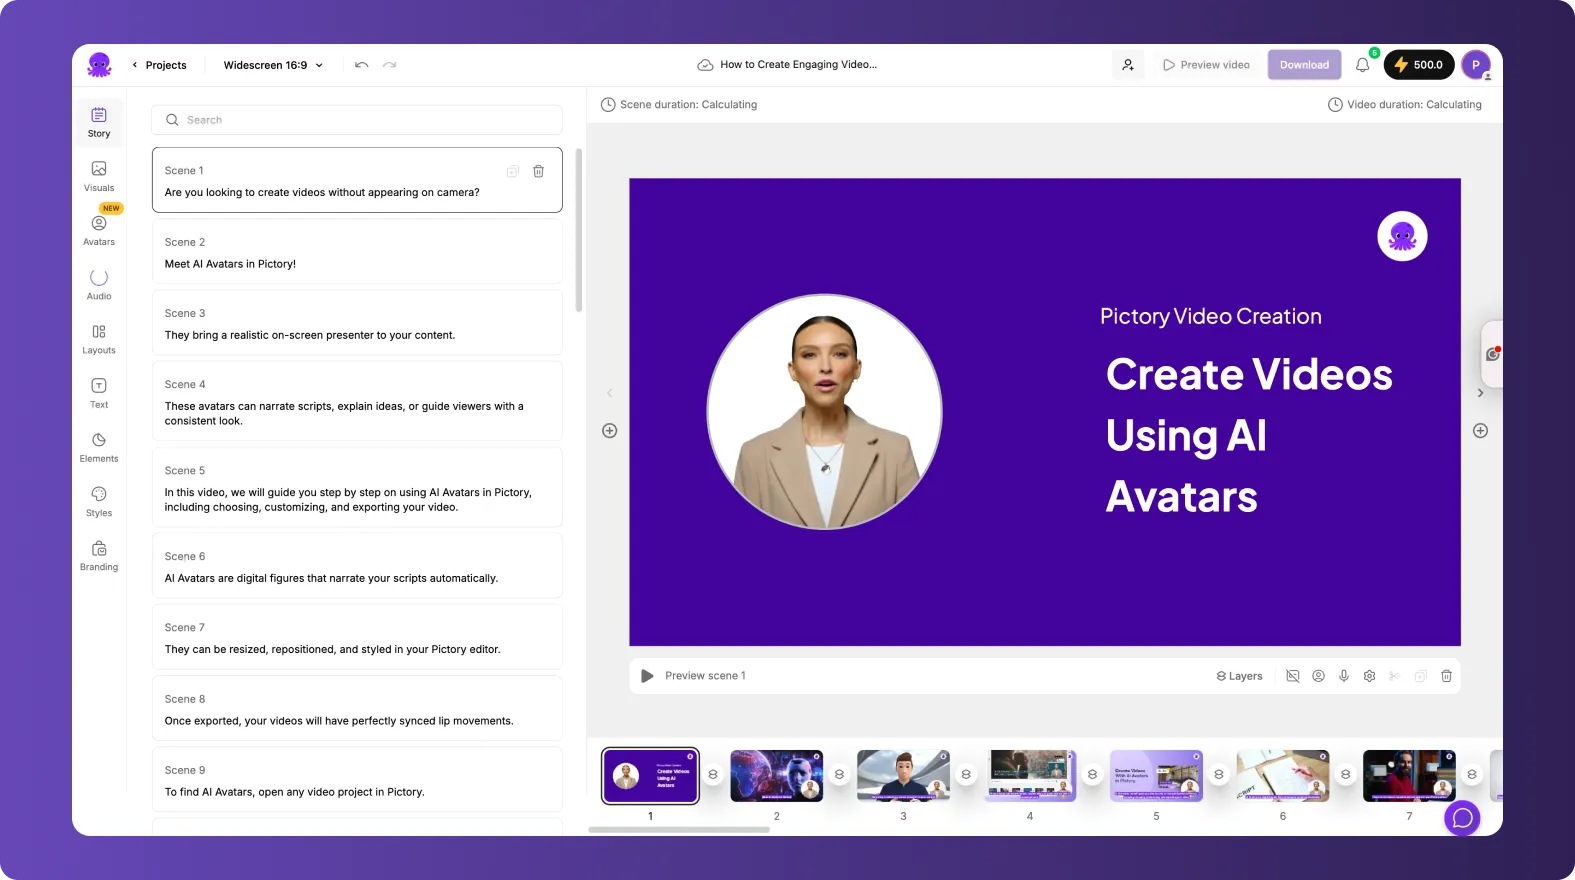Click the Download button
Image resolution: width=1575 pixels, height=880 pixels.
tap(1304, 65)
